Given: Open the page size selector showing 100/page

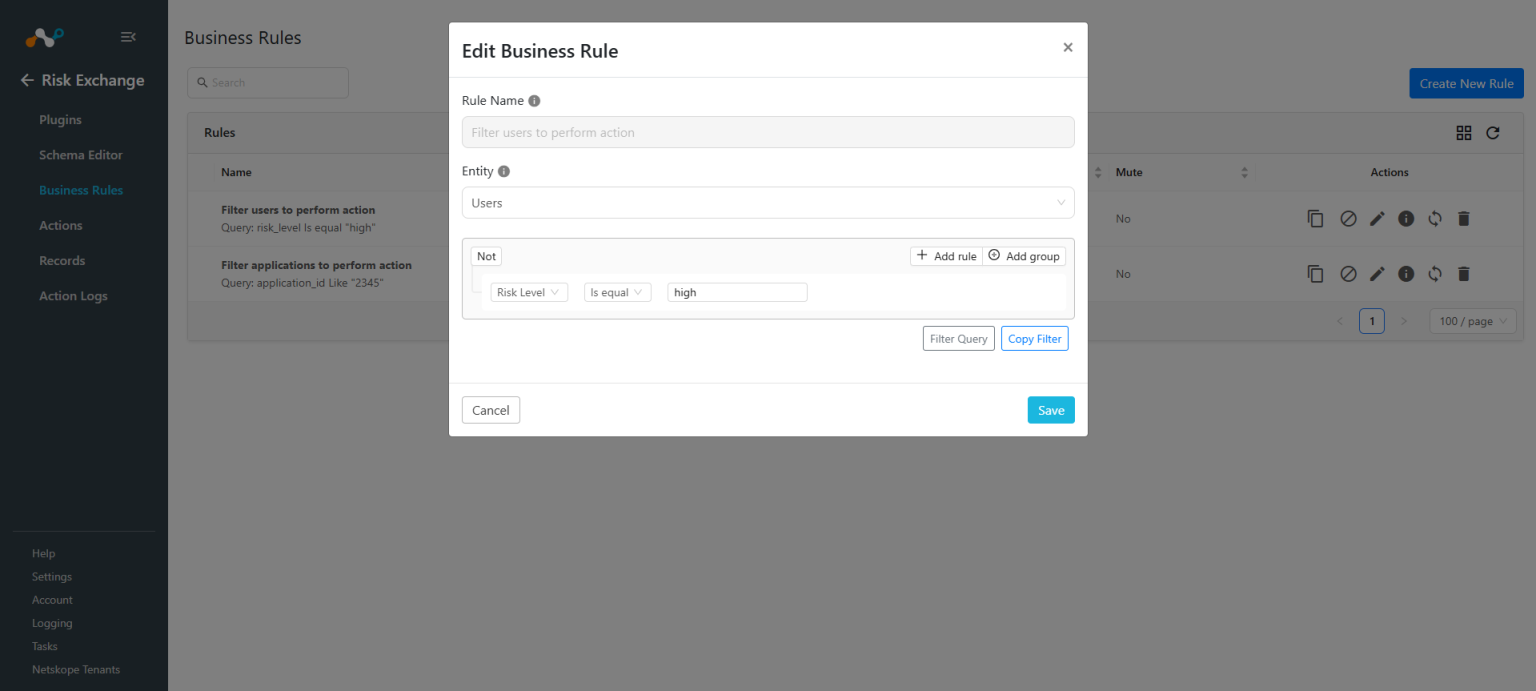Looking at the screenshot, I should [x=1471, y=321].
